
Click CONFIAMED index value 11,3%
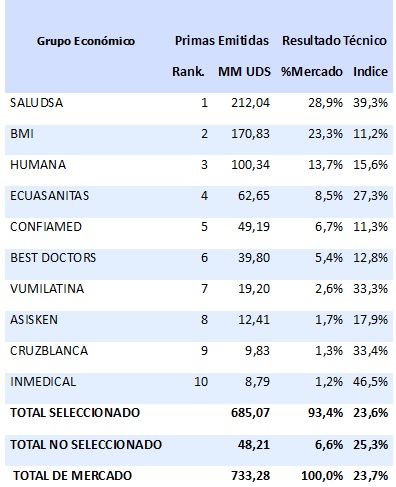click(370, 227)
